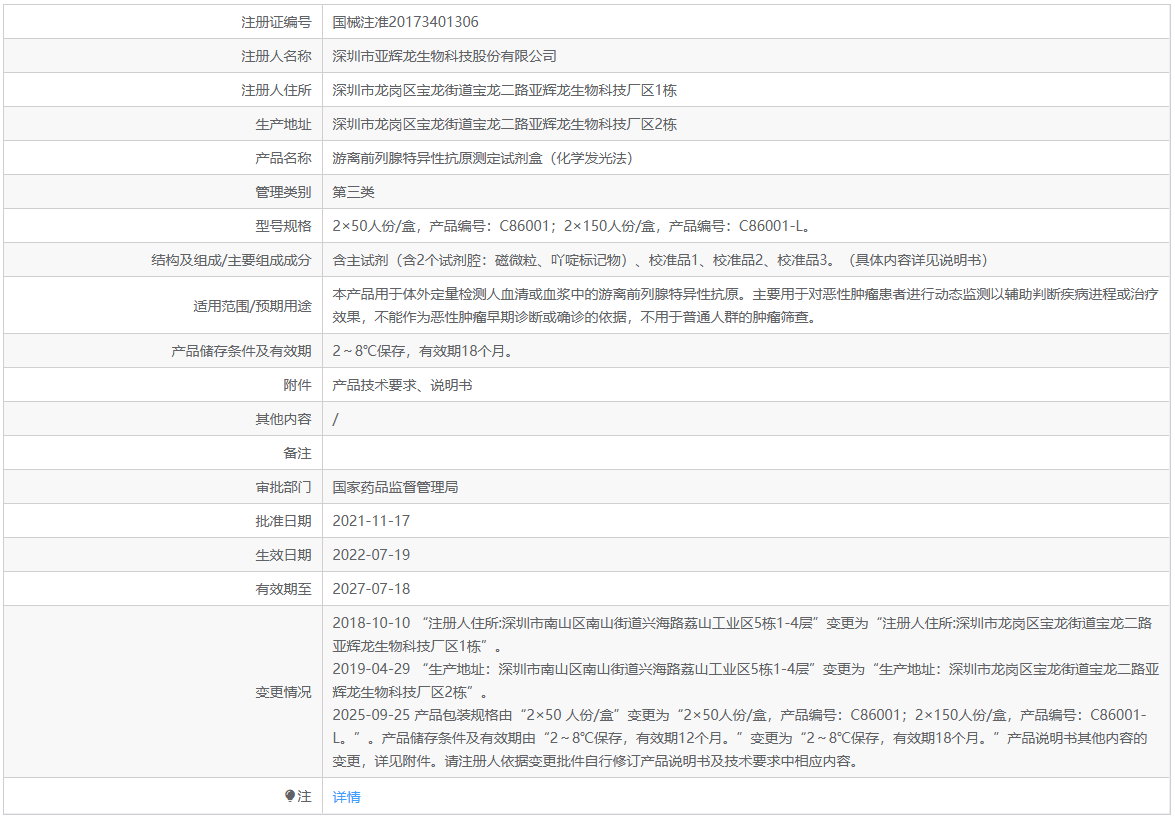Select registration number 国械注准20173401306
The width and height of the screenshot is (1175, 820).
click(x=405, y=22)
